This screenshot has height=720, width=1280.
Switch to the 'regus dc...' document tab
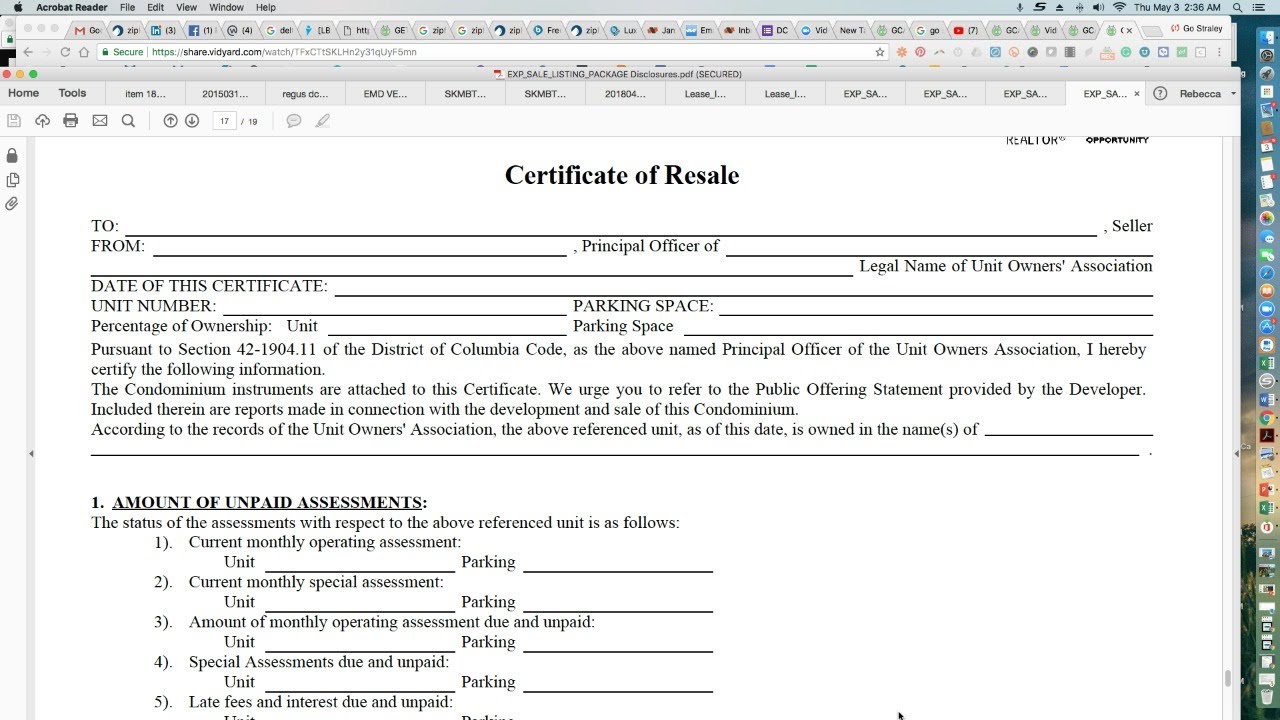tap(305, 94)
